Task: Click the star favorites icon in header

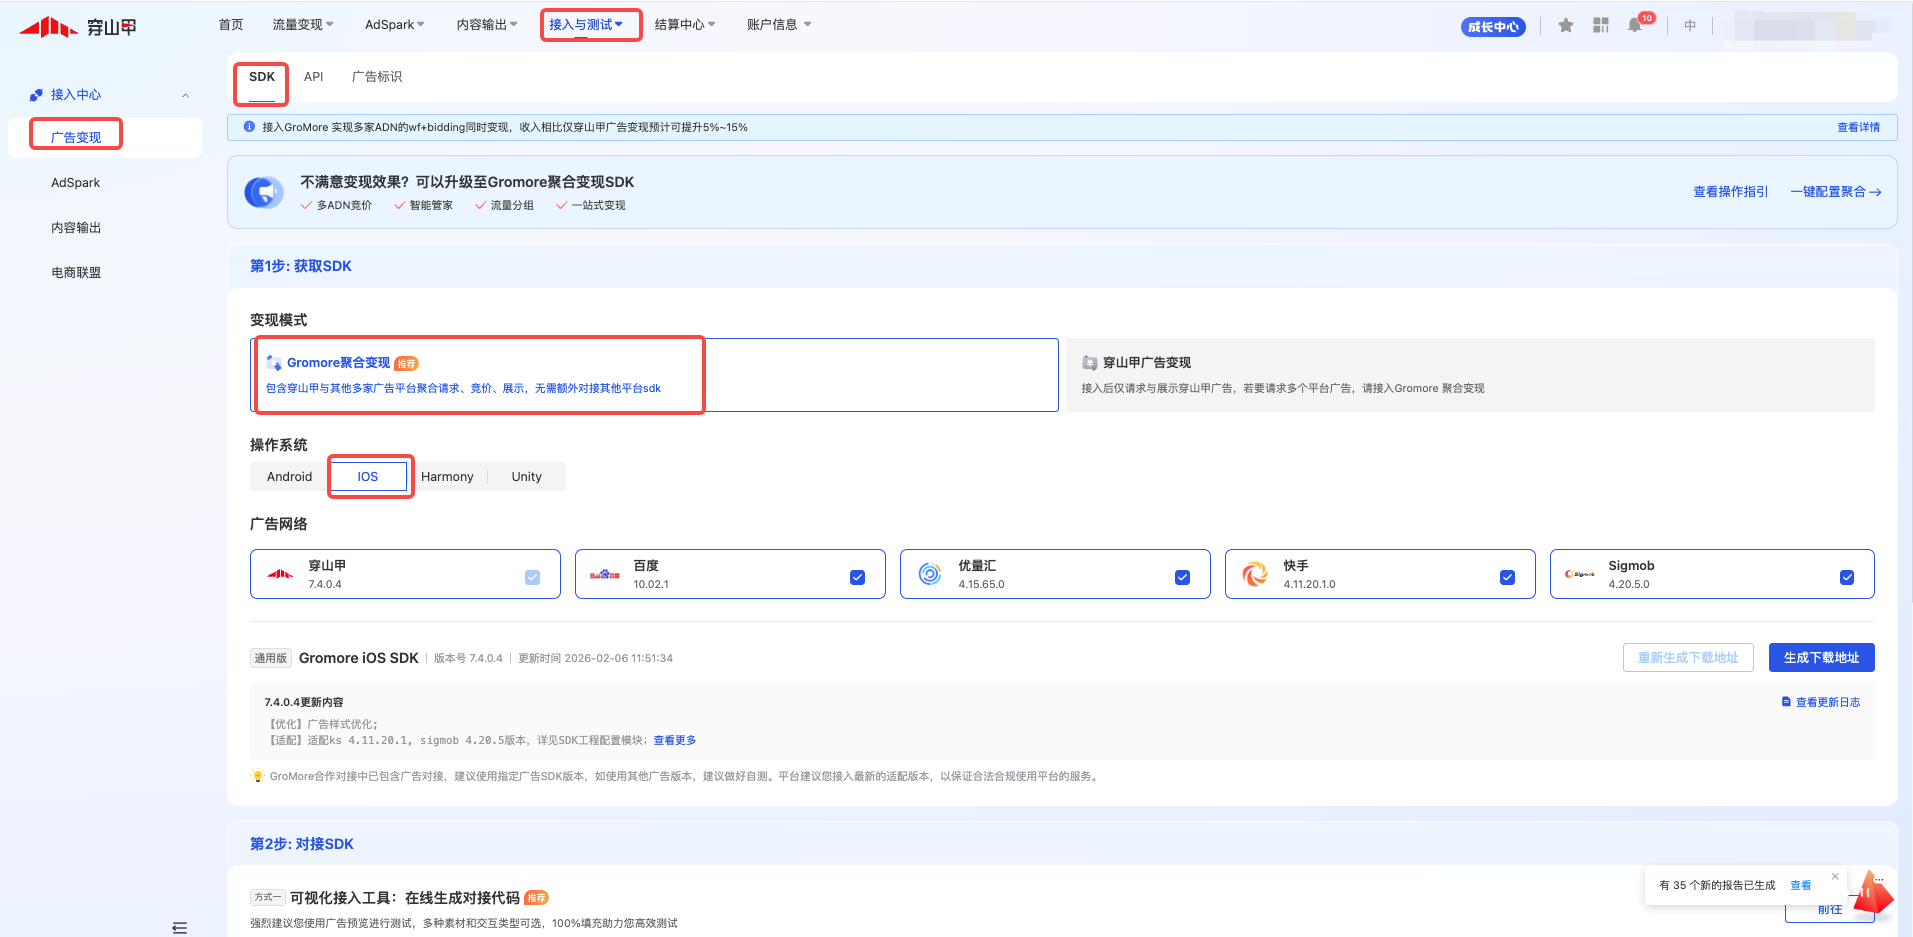Action: (x=1566, y=26)
